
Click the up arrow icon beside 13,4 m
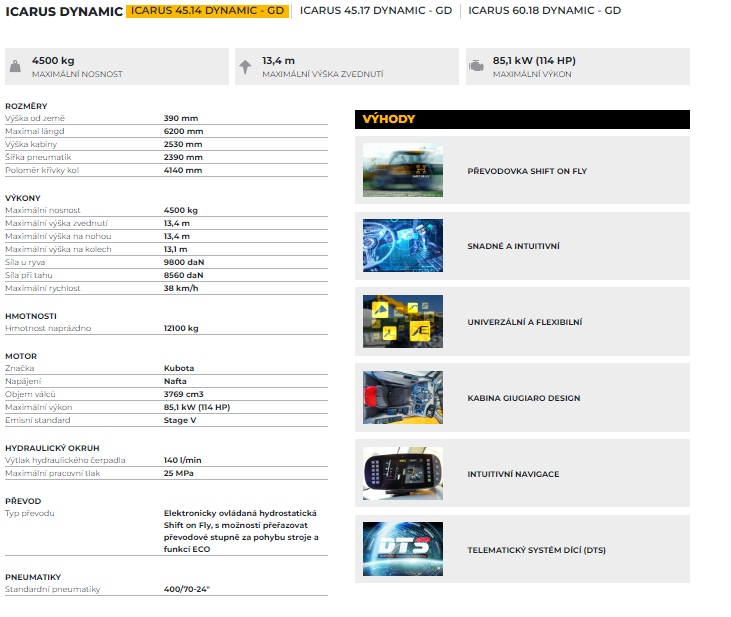point(245,67)
